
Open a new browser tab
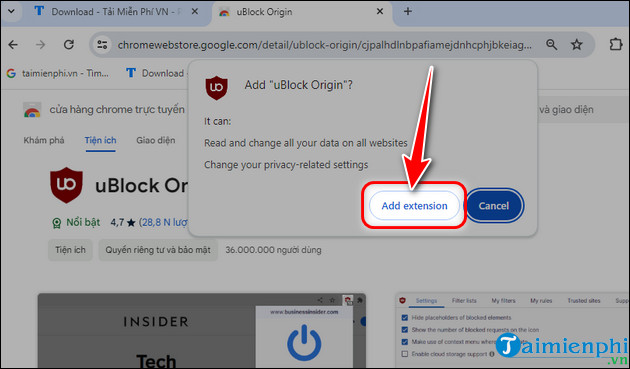[x=408, y=11]
